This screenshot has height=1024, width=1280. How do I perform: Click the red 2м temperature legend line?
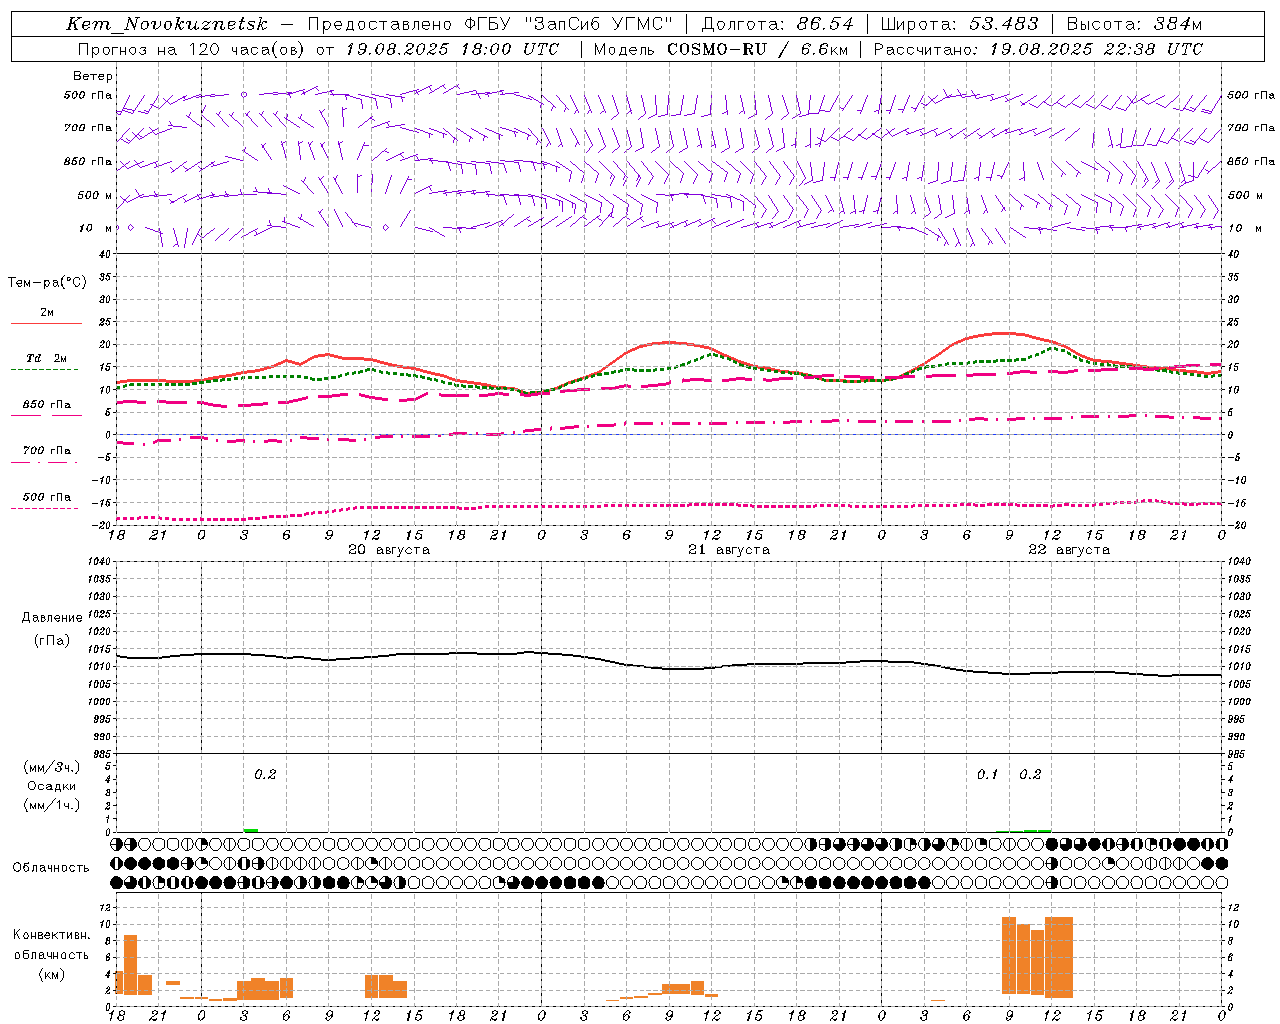pyautogui.click(x=47, y=323)
